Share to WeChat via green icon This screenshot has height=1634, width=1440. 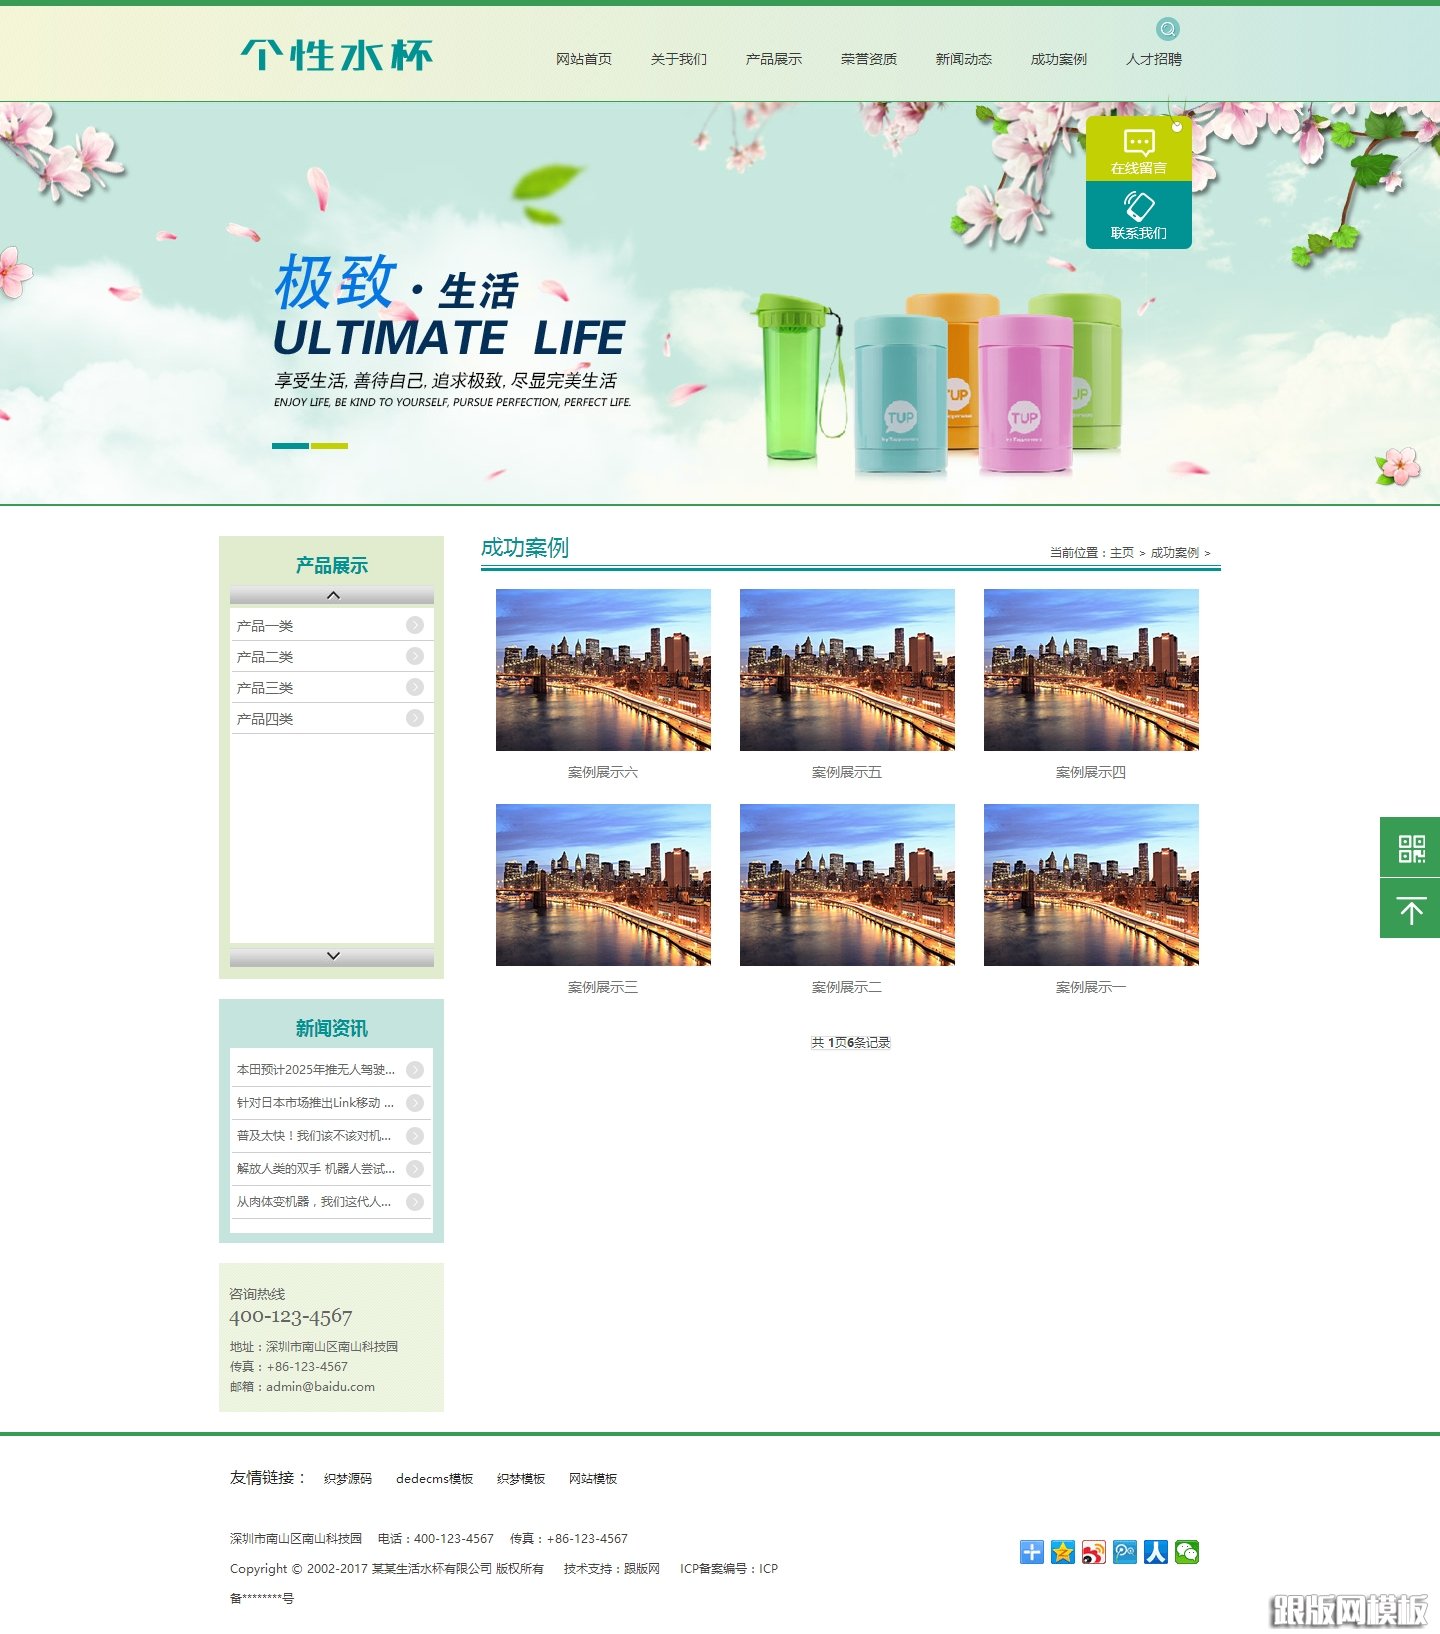point(1187,1552)
